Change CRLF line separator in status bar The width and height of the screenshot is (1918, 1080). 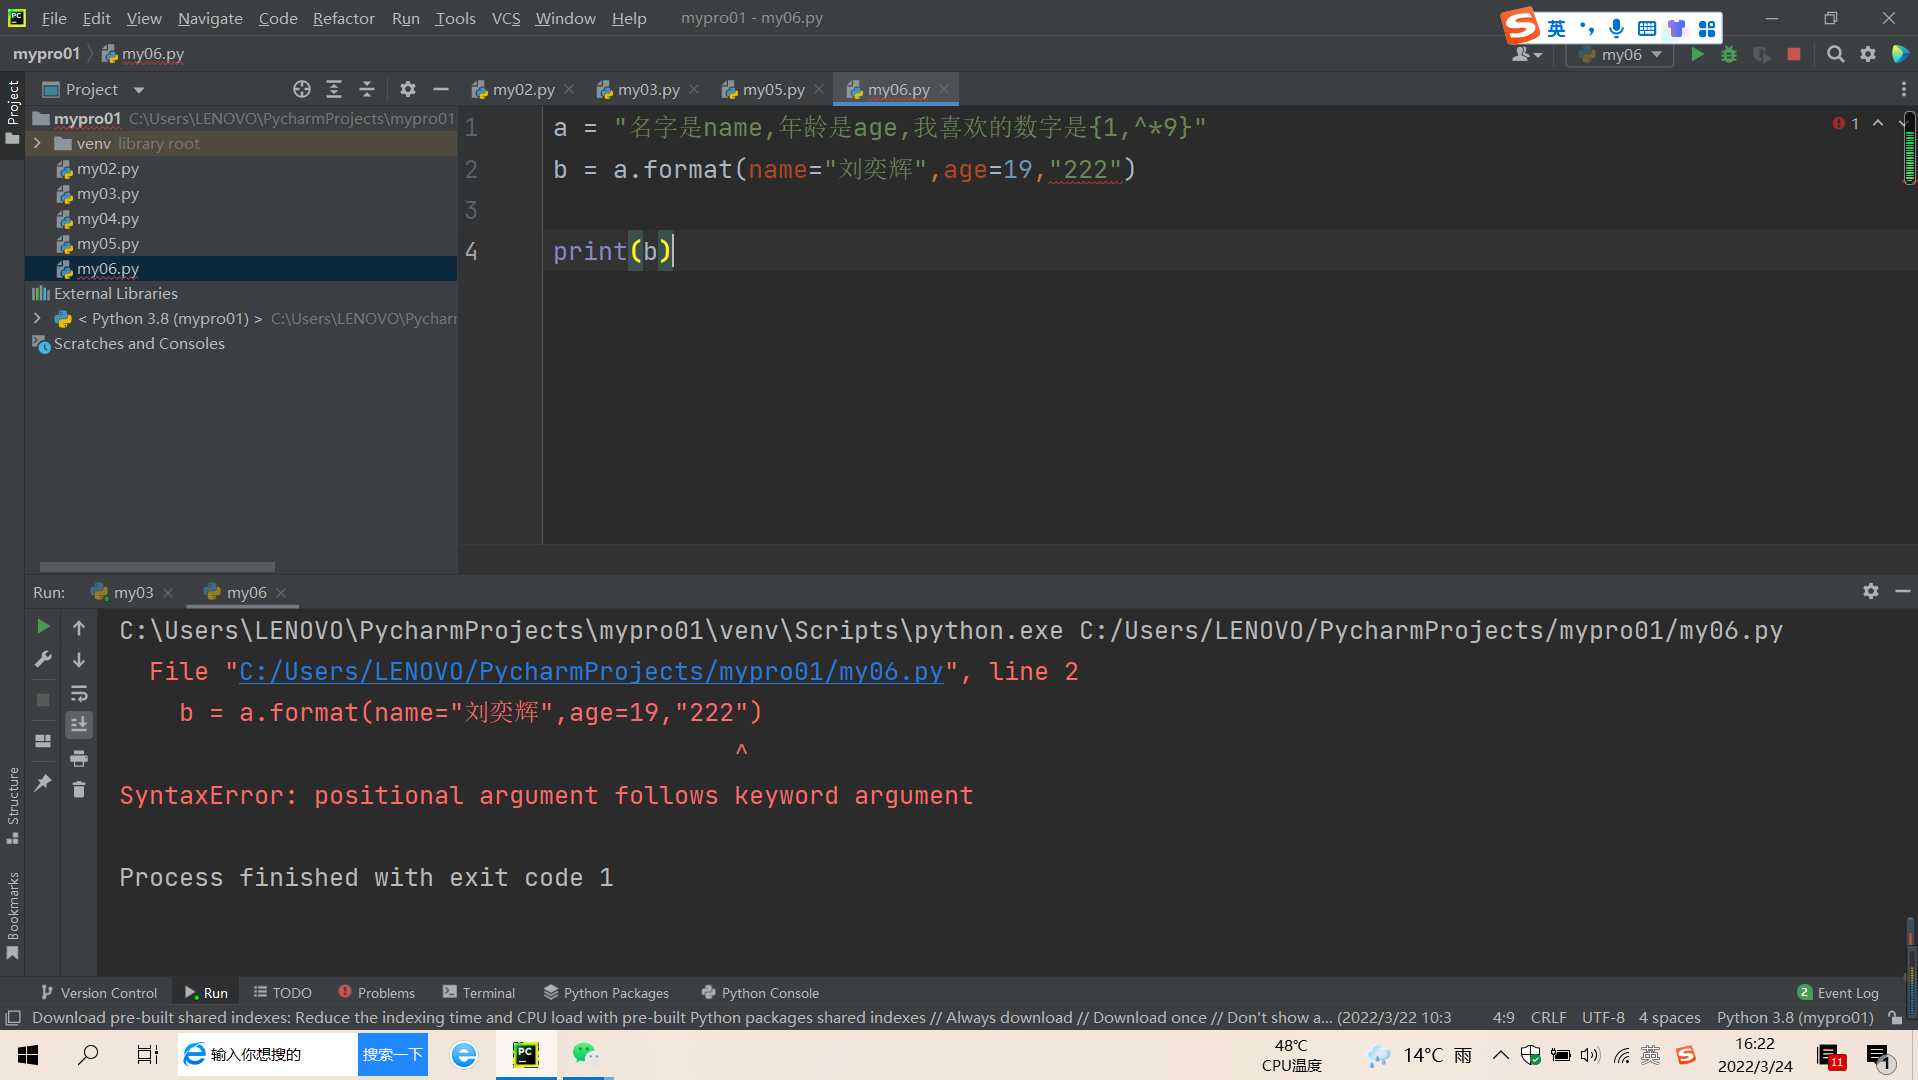click(x=1548, y=1018)
